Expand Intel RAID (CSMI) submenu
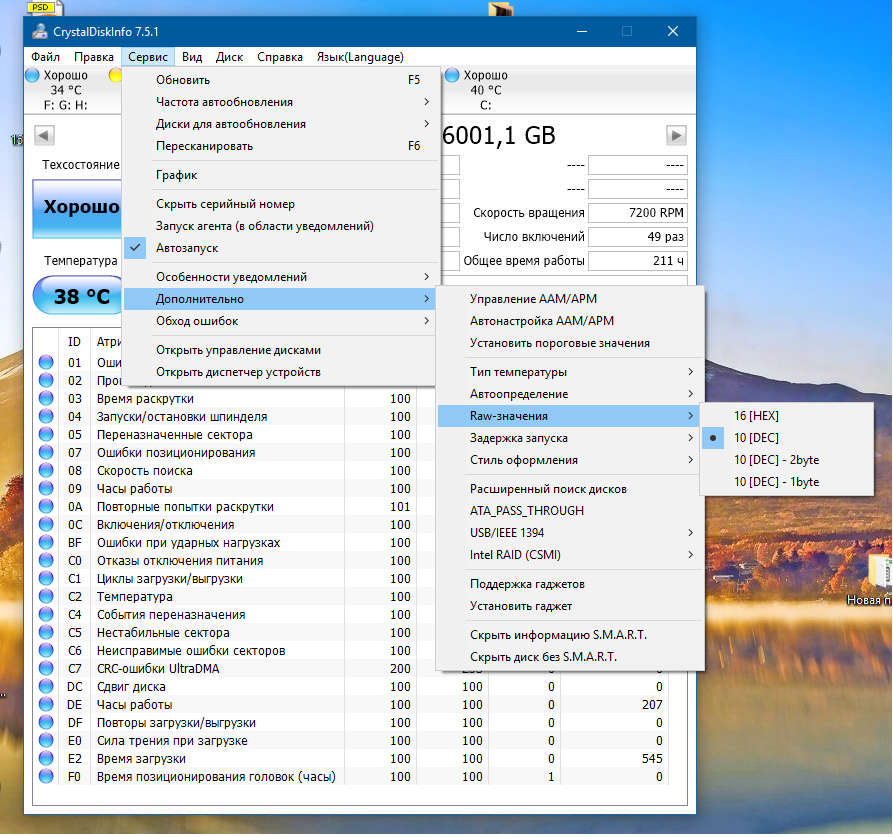The image size is (893, 837). (570, 555)
